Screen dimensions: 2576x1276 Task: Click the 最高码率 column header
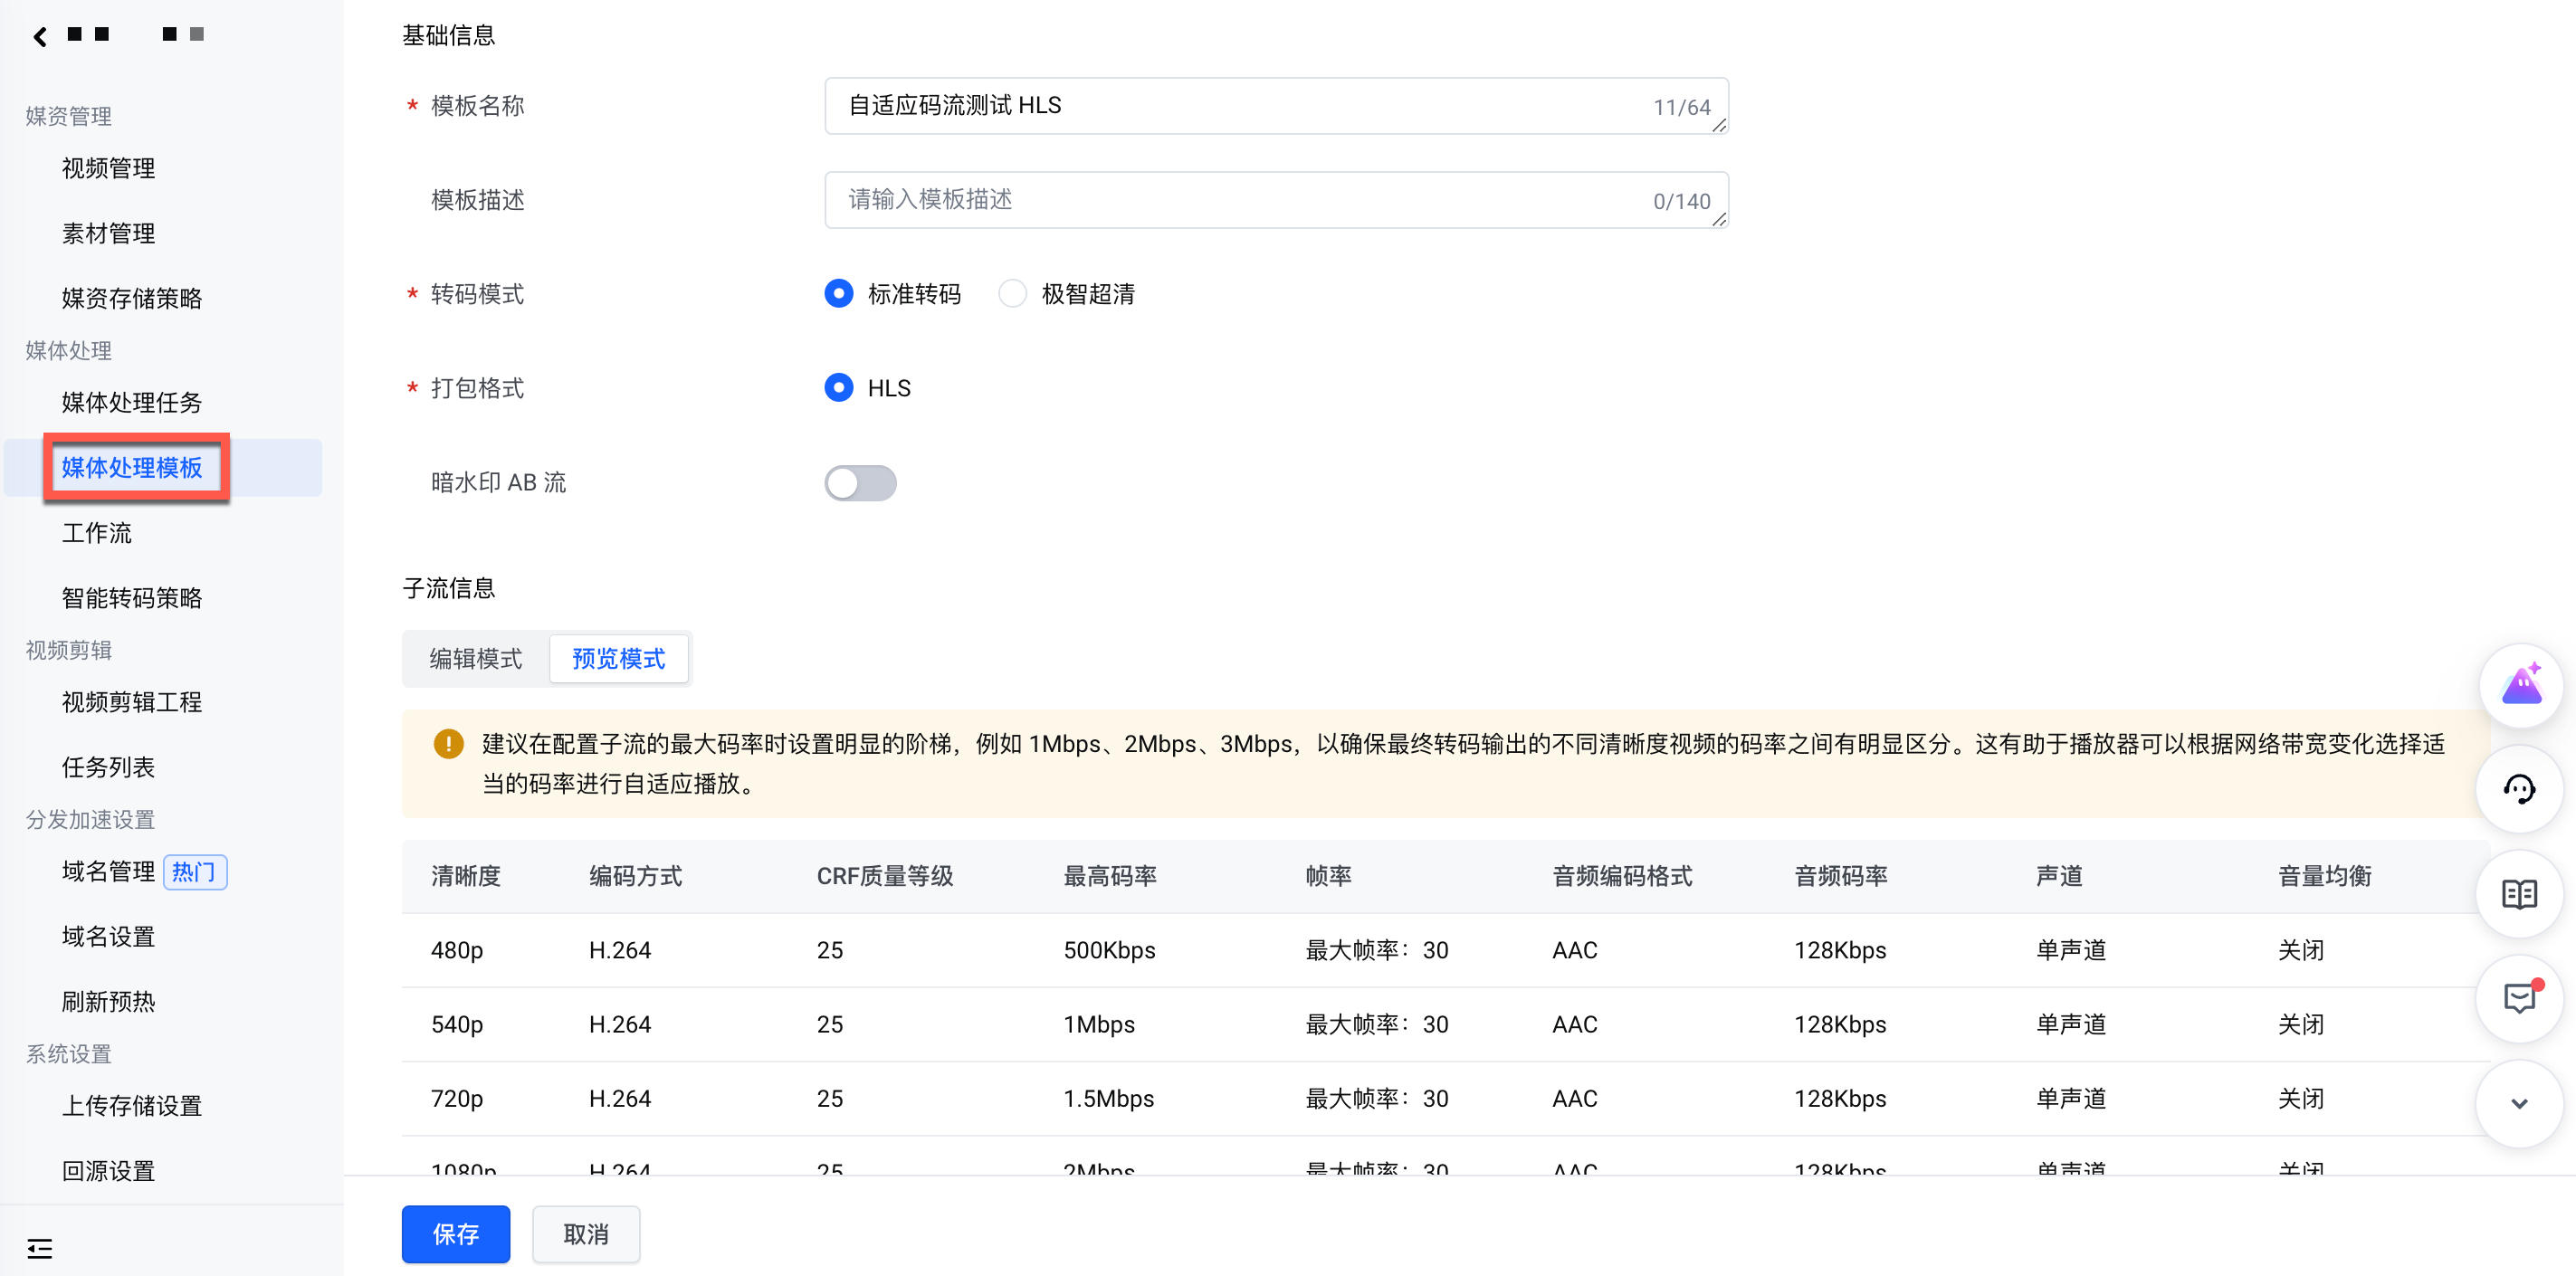[x=1110, y=876]
